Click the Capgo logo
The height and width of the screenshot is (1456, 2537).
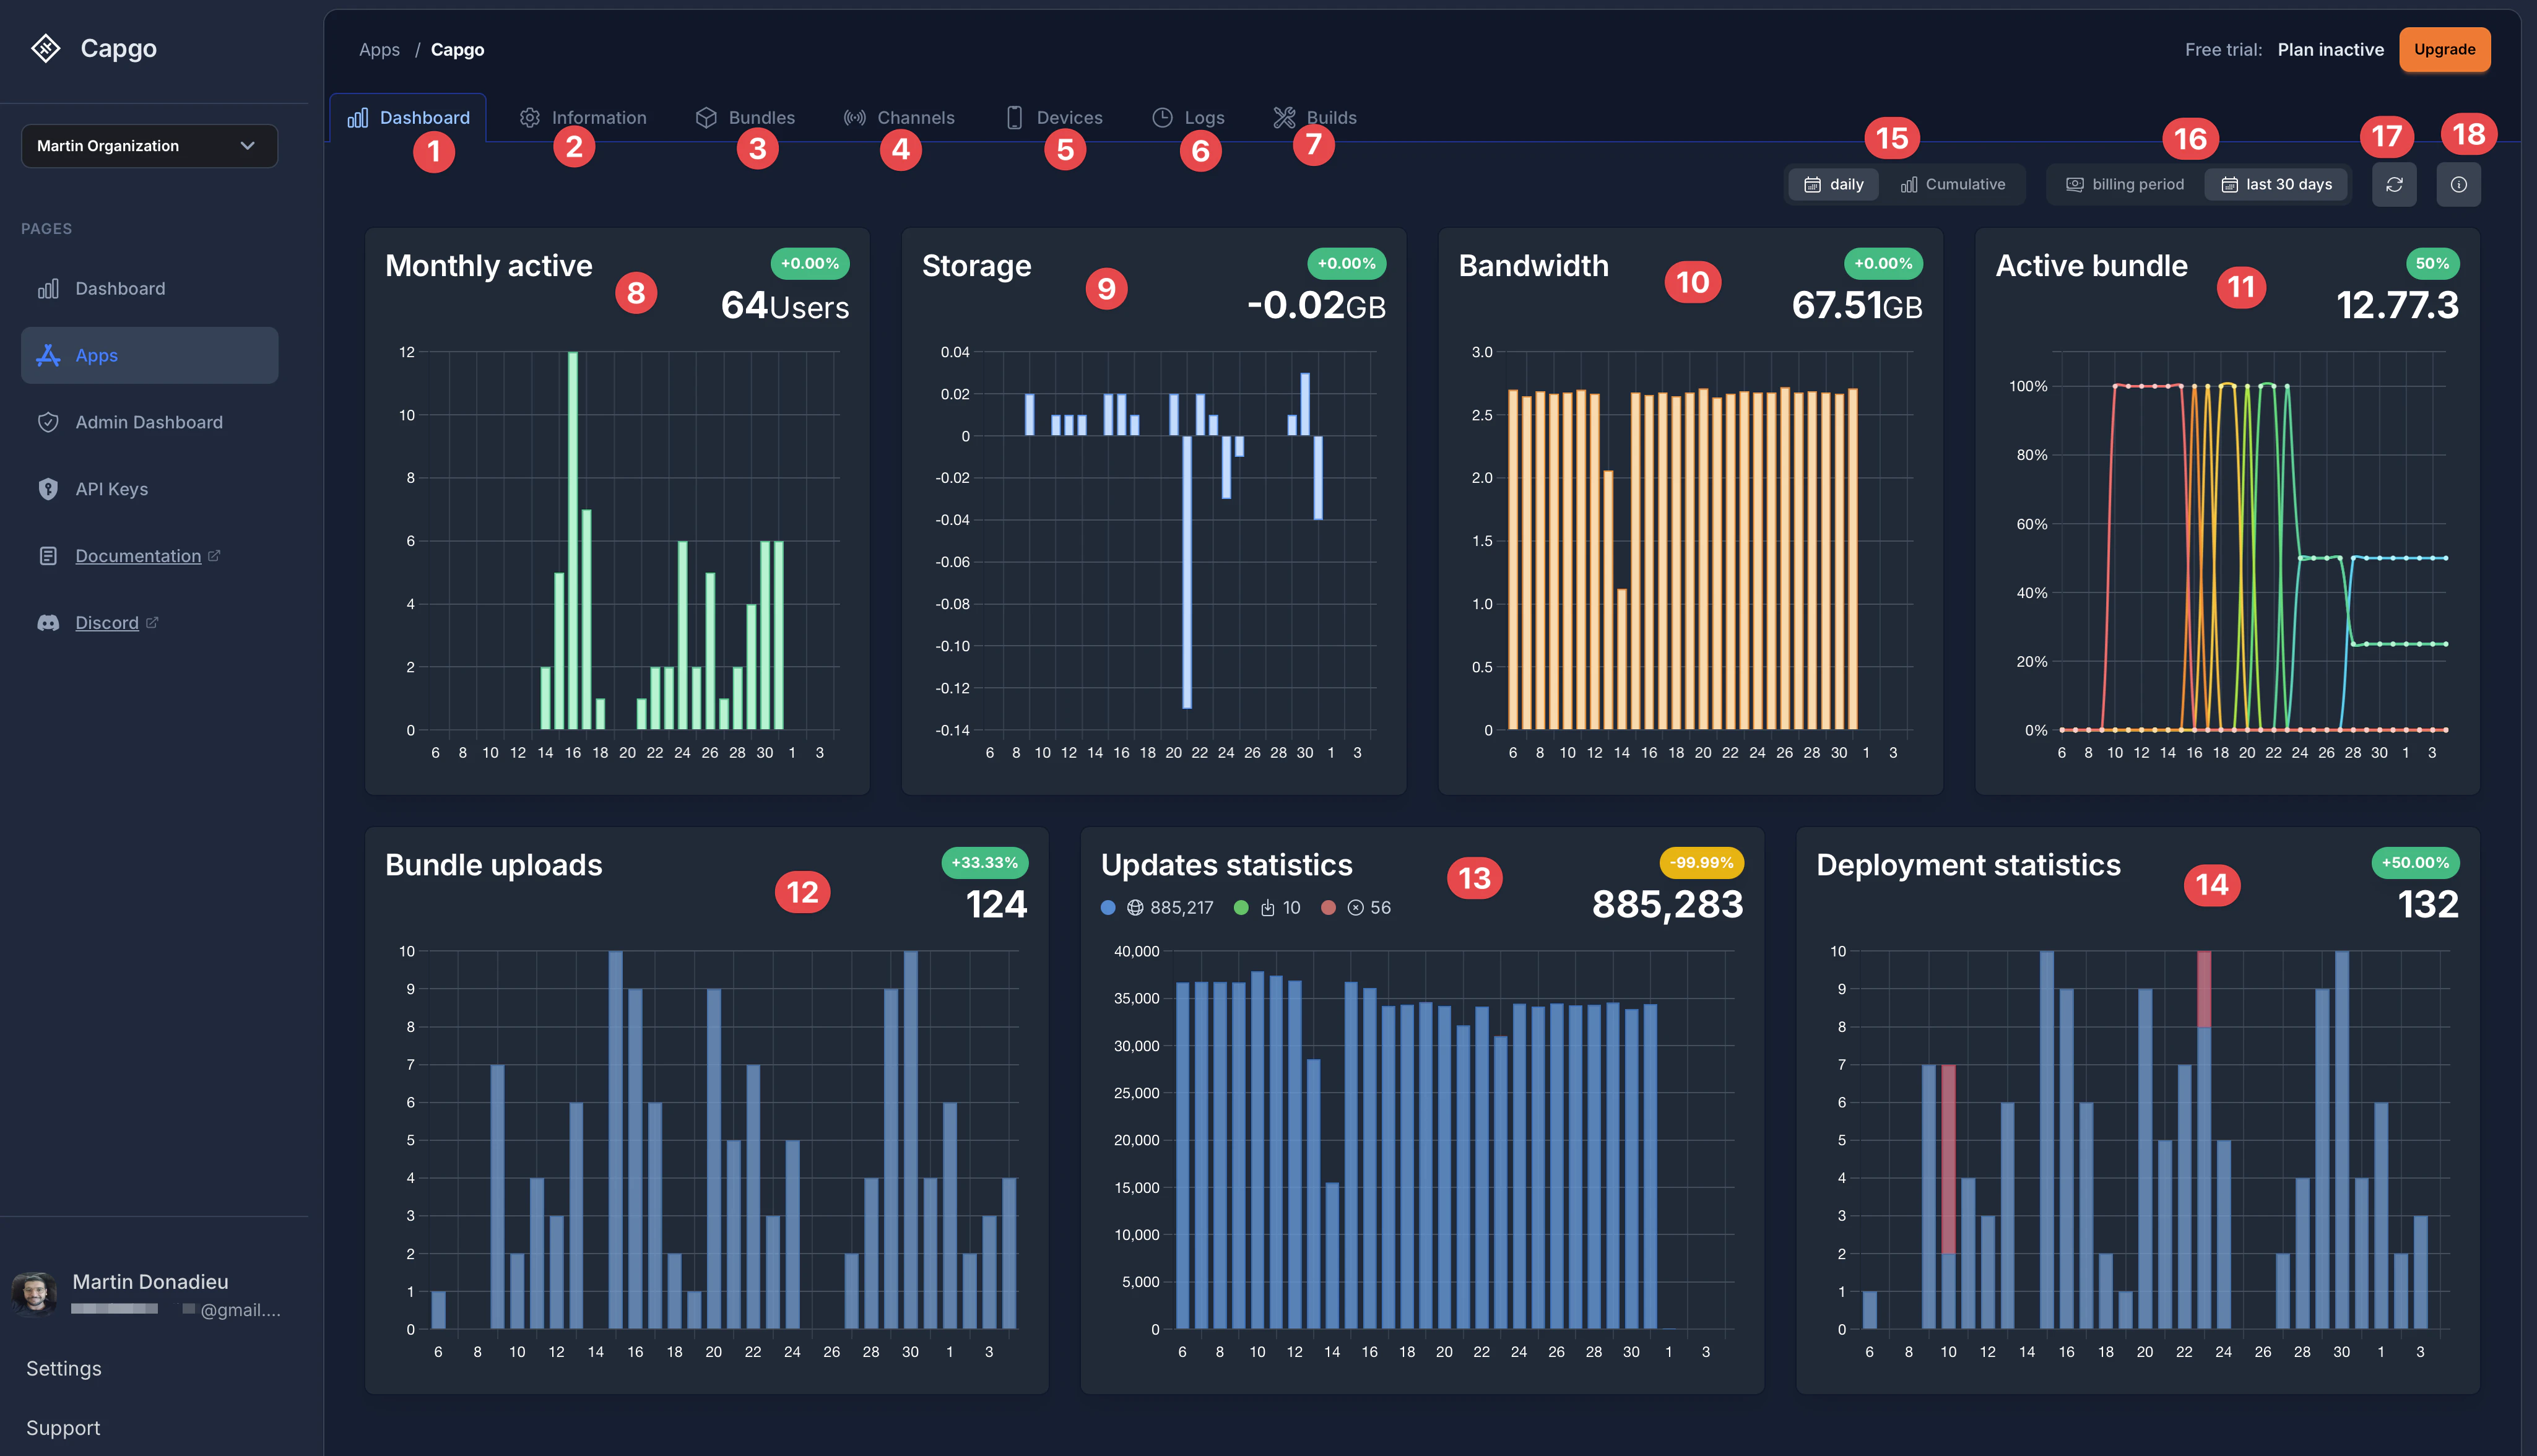[46, 47]
